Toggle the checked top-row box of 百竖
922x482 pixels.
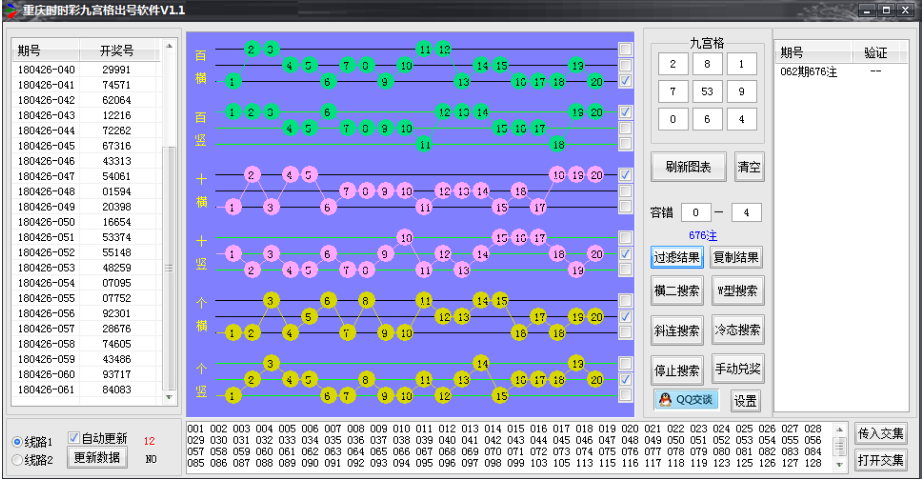(625, 112)
